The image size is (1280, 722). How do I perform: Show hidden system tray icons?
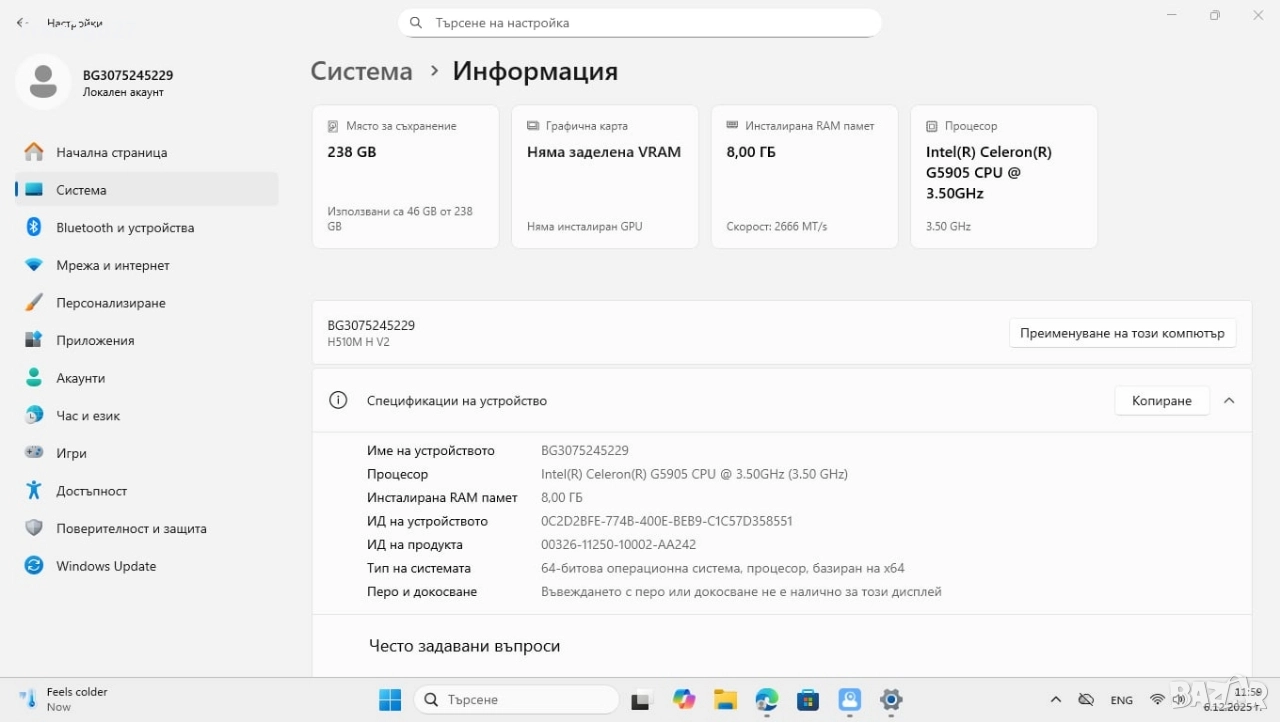click(1055, 700)
